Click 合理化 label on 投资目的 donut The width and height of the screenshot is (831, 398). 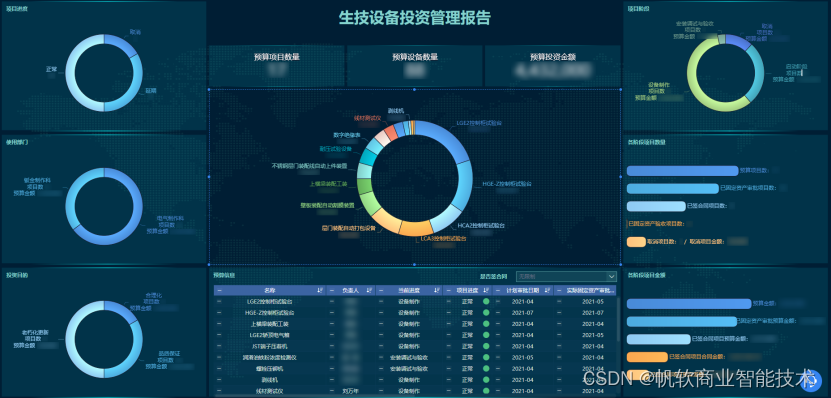click(153, 295)
